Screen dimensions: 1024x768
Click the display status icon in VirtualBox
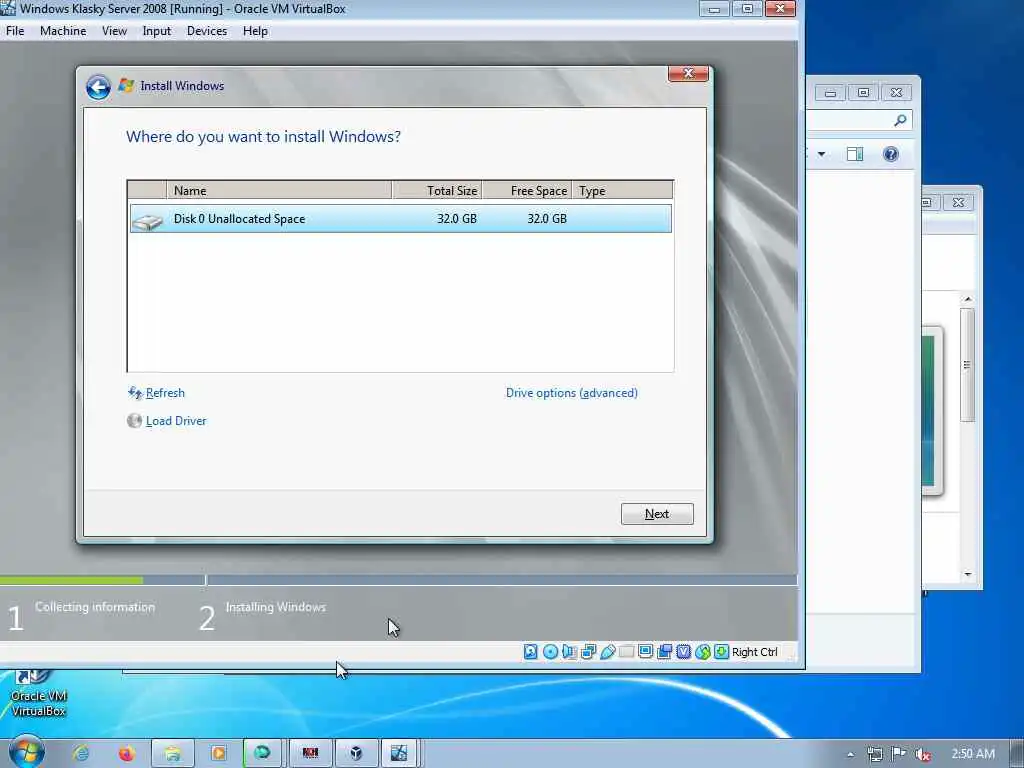(645, 651)
